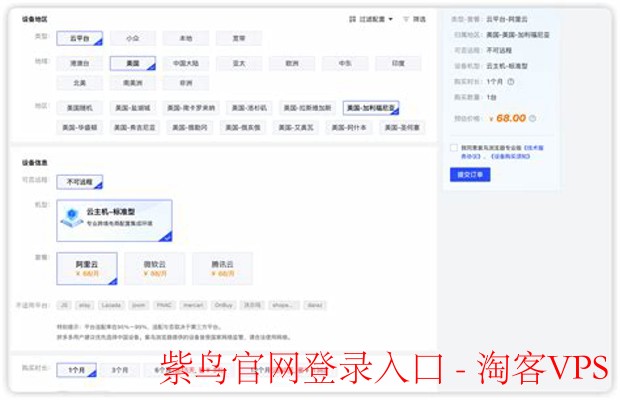This screenshot has width=620, height=400.
Task: Choose the 中东 region option
Action: pos(345,63)
